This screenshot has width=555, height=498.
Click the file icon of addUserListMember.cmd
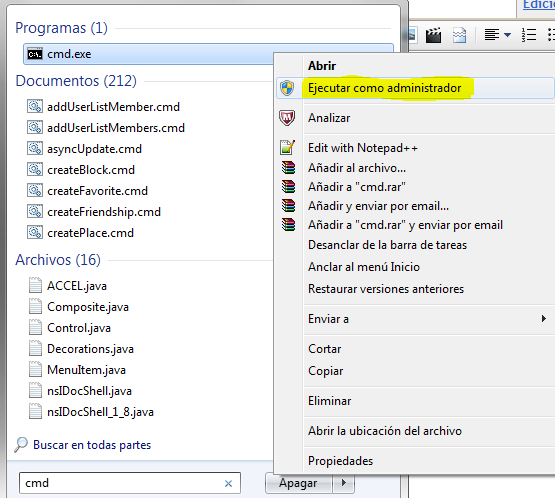(x=35, y=106)
